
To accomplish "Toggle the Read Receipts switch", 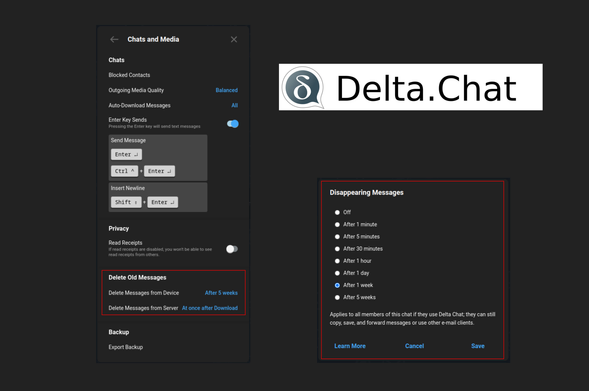I will coord(232,249).
